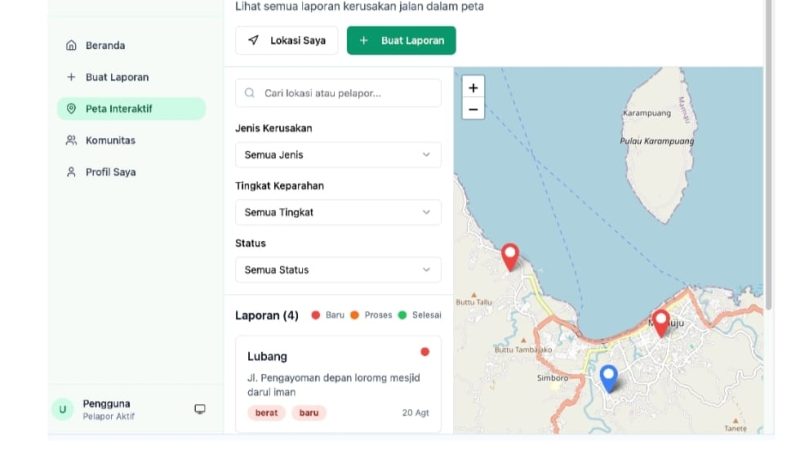Click the berat severity tag

pyautogui.click(x=266, y=413)
